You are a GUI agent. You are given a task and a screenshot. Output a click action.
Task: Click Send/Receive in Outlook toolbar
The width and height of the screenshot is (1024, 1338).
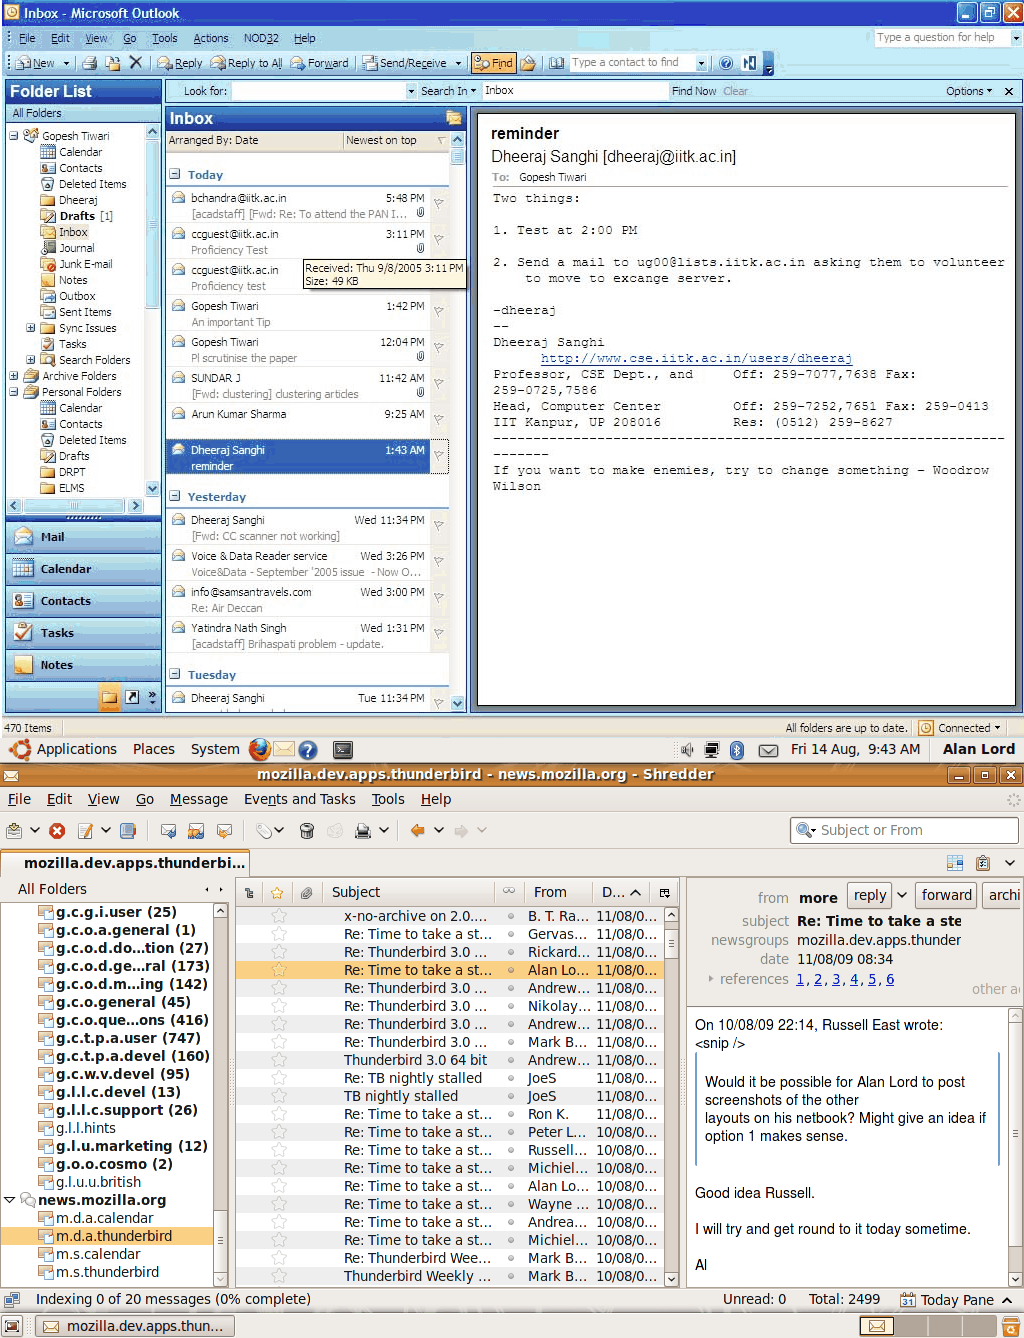coord(405,63)
